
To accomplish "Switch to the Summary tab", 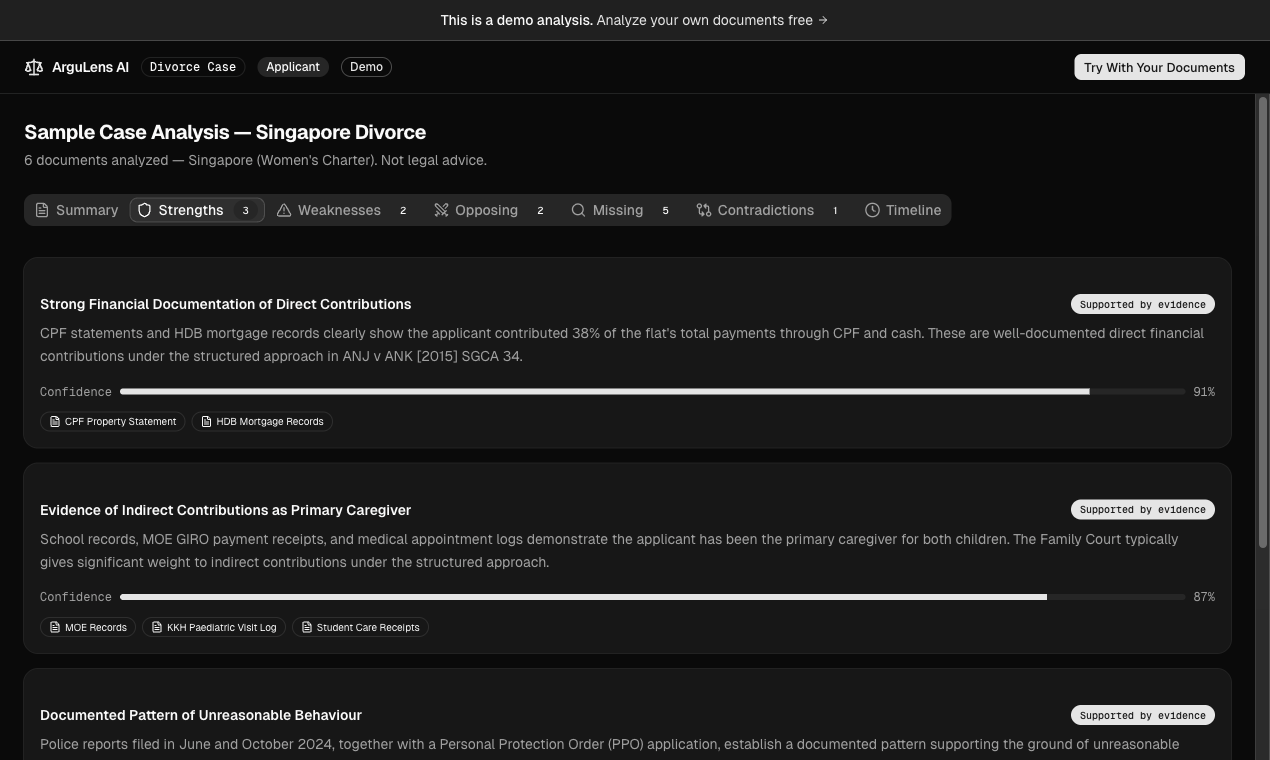I will coord(76,210).
